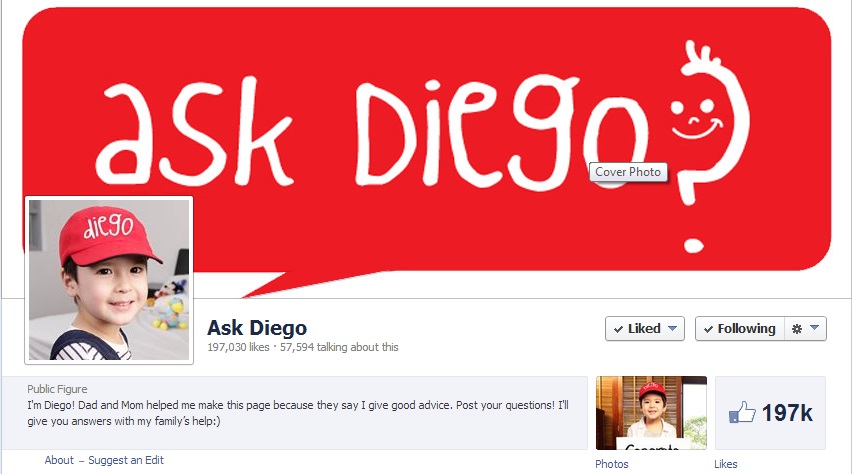Open the profile picture of Diego
This screenshot has width=852, height=474.
click(x=109, y=280)
